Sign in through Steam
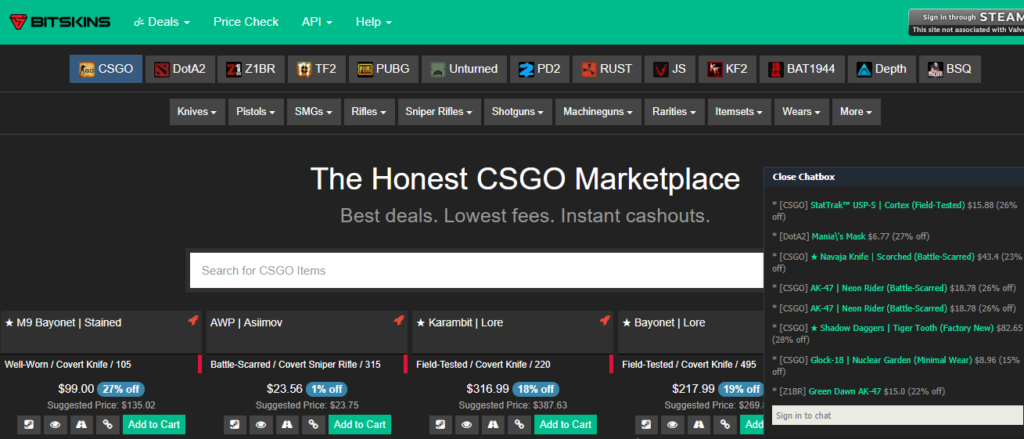The width and height of the screenshot is (1024, 439). click(965, 21)
